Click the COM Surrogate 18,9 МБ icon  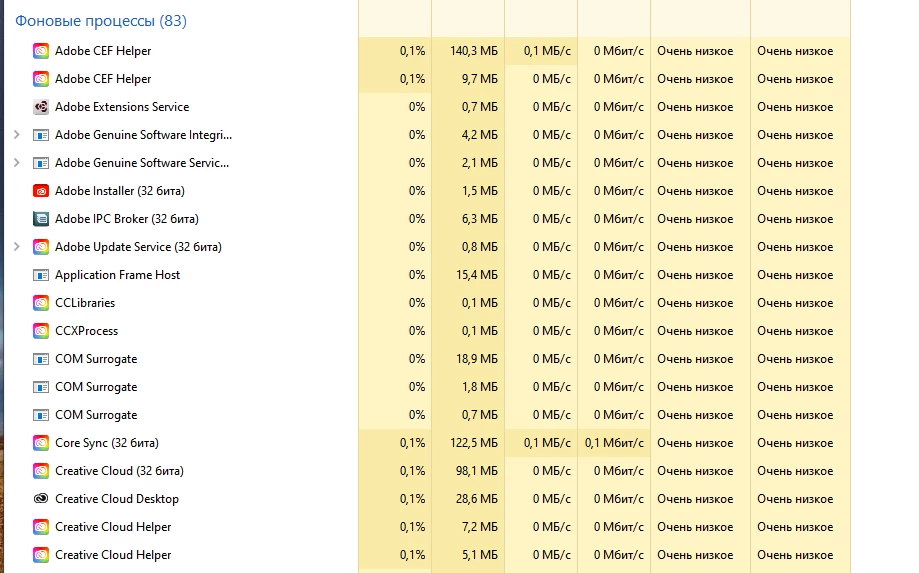pyautogui.click(x=40, y=359)
